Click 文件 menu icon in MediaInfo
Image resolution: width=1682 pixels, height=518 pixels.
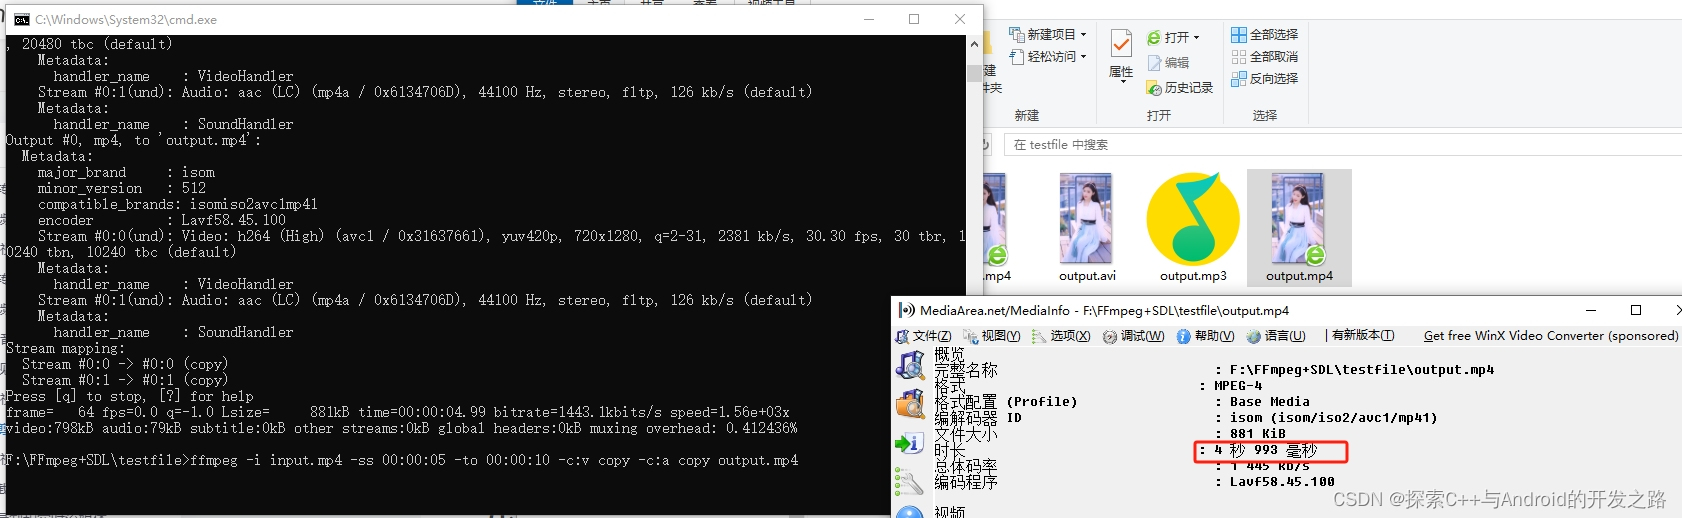[902, 336]
